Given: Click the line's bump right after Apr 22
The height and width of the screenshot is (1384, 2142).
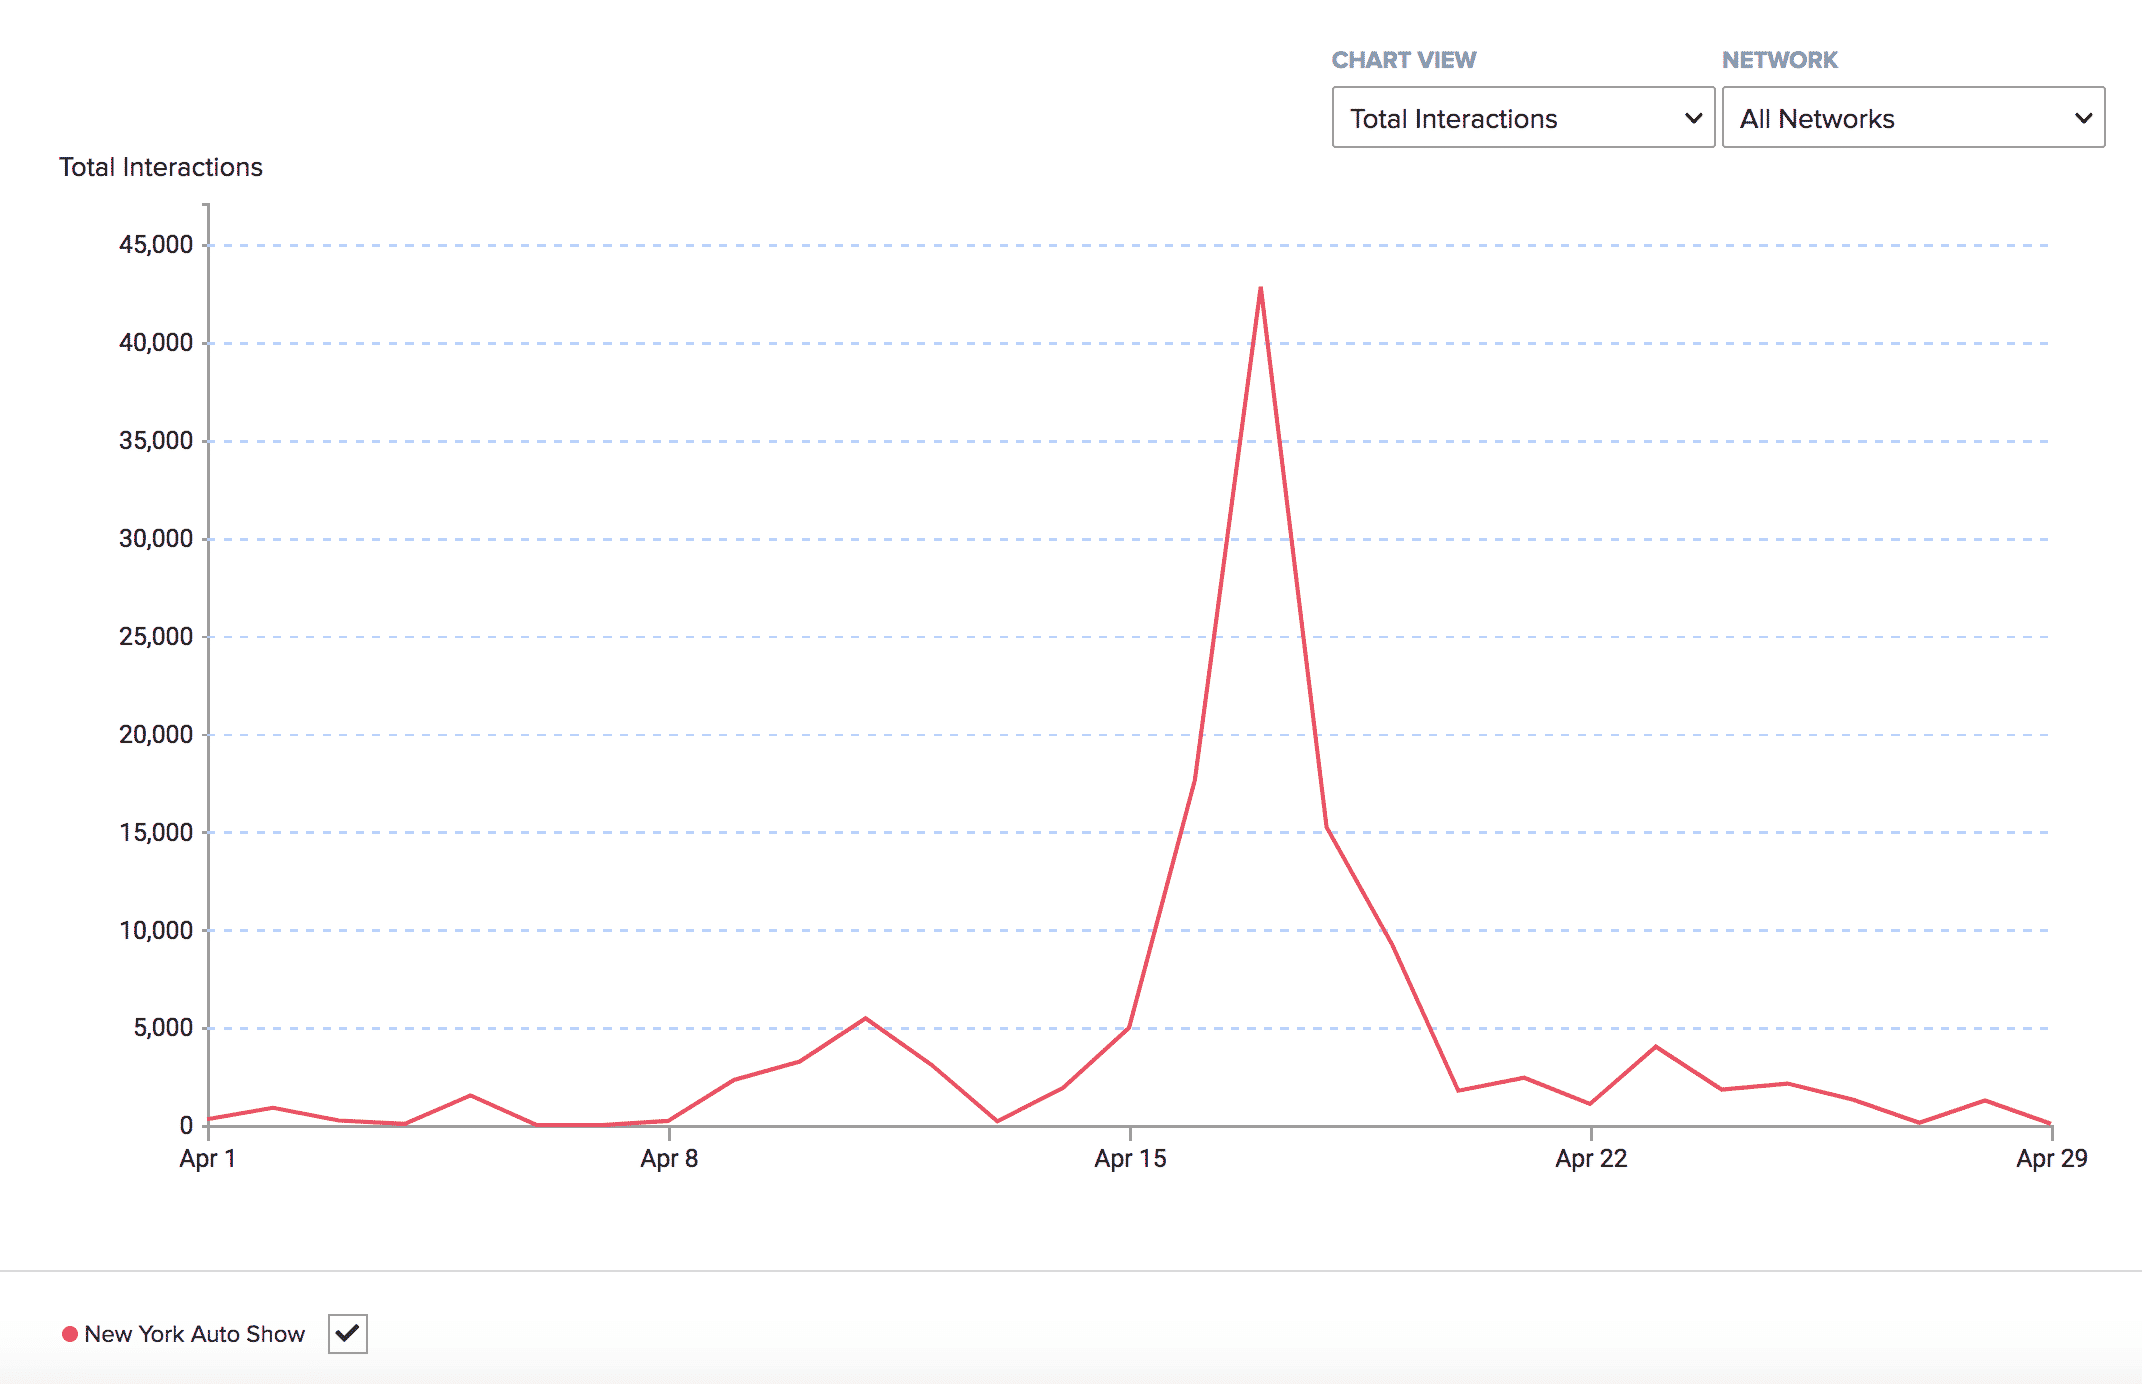Looking at the screenshot, I should pyautogui.click(x=1656, y=1047).
